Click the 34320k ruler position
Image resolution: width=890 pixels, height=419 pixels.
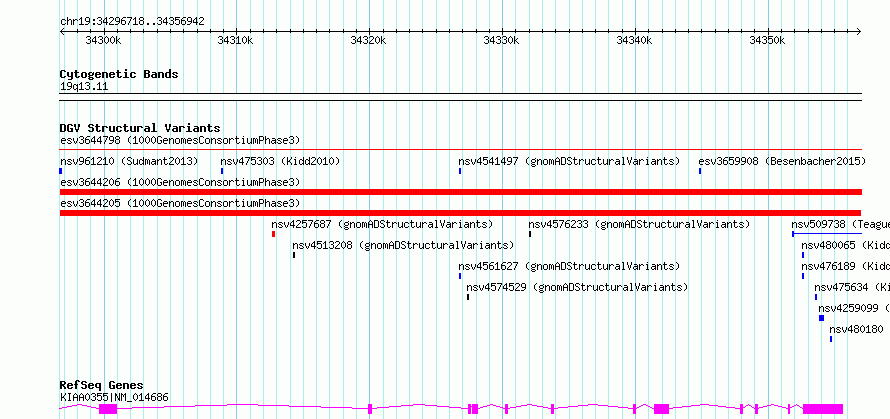pos(368,40)
